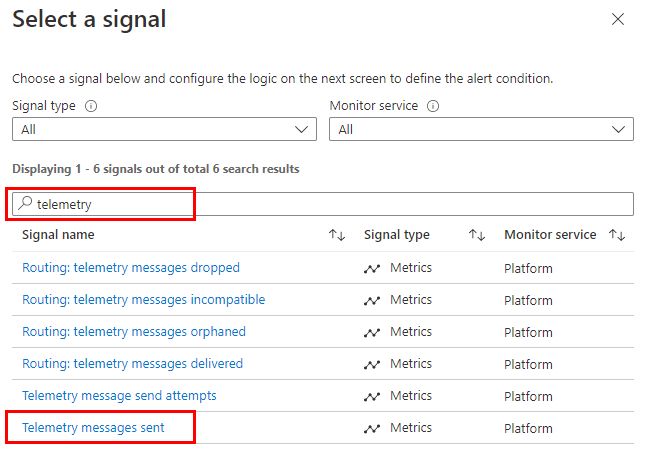This screenshot has width=645, height=463.
Task: Click the search magnifier icon
Action: coord(26,203)
